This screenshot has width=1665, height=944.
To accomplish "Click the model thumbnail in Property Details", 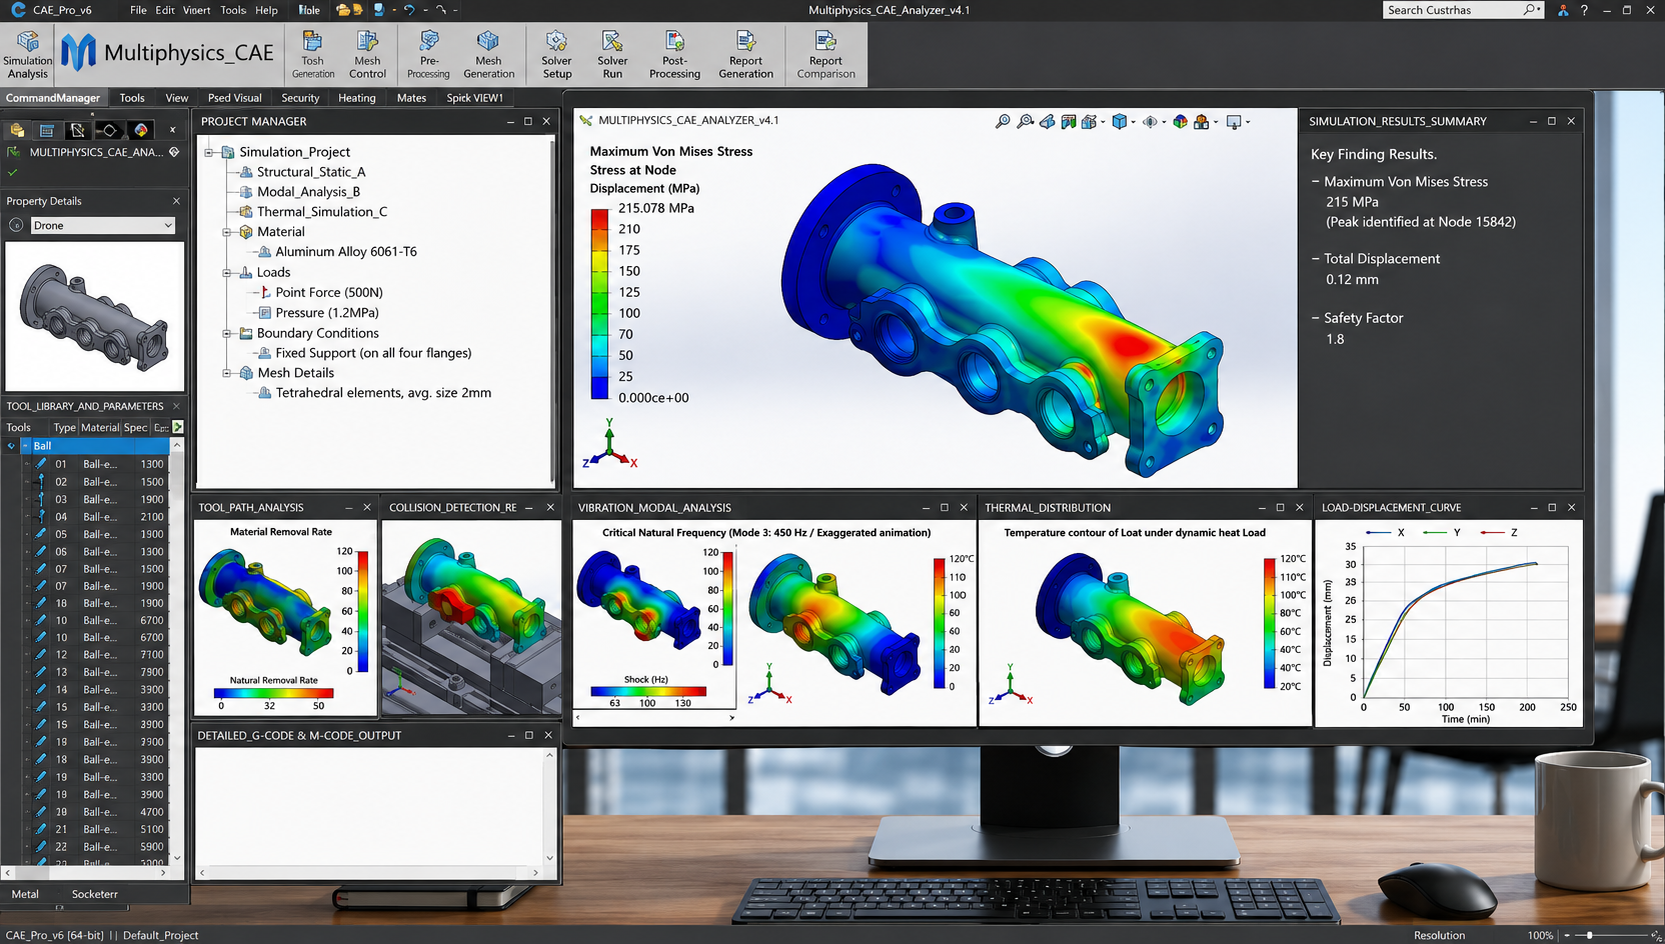I will coord(95,316).
